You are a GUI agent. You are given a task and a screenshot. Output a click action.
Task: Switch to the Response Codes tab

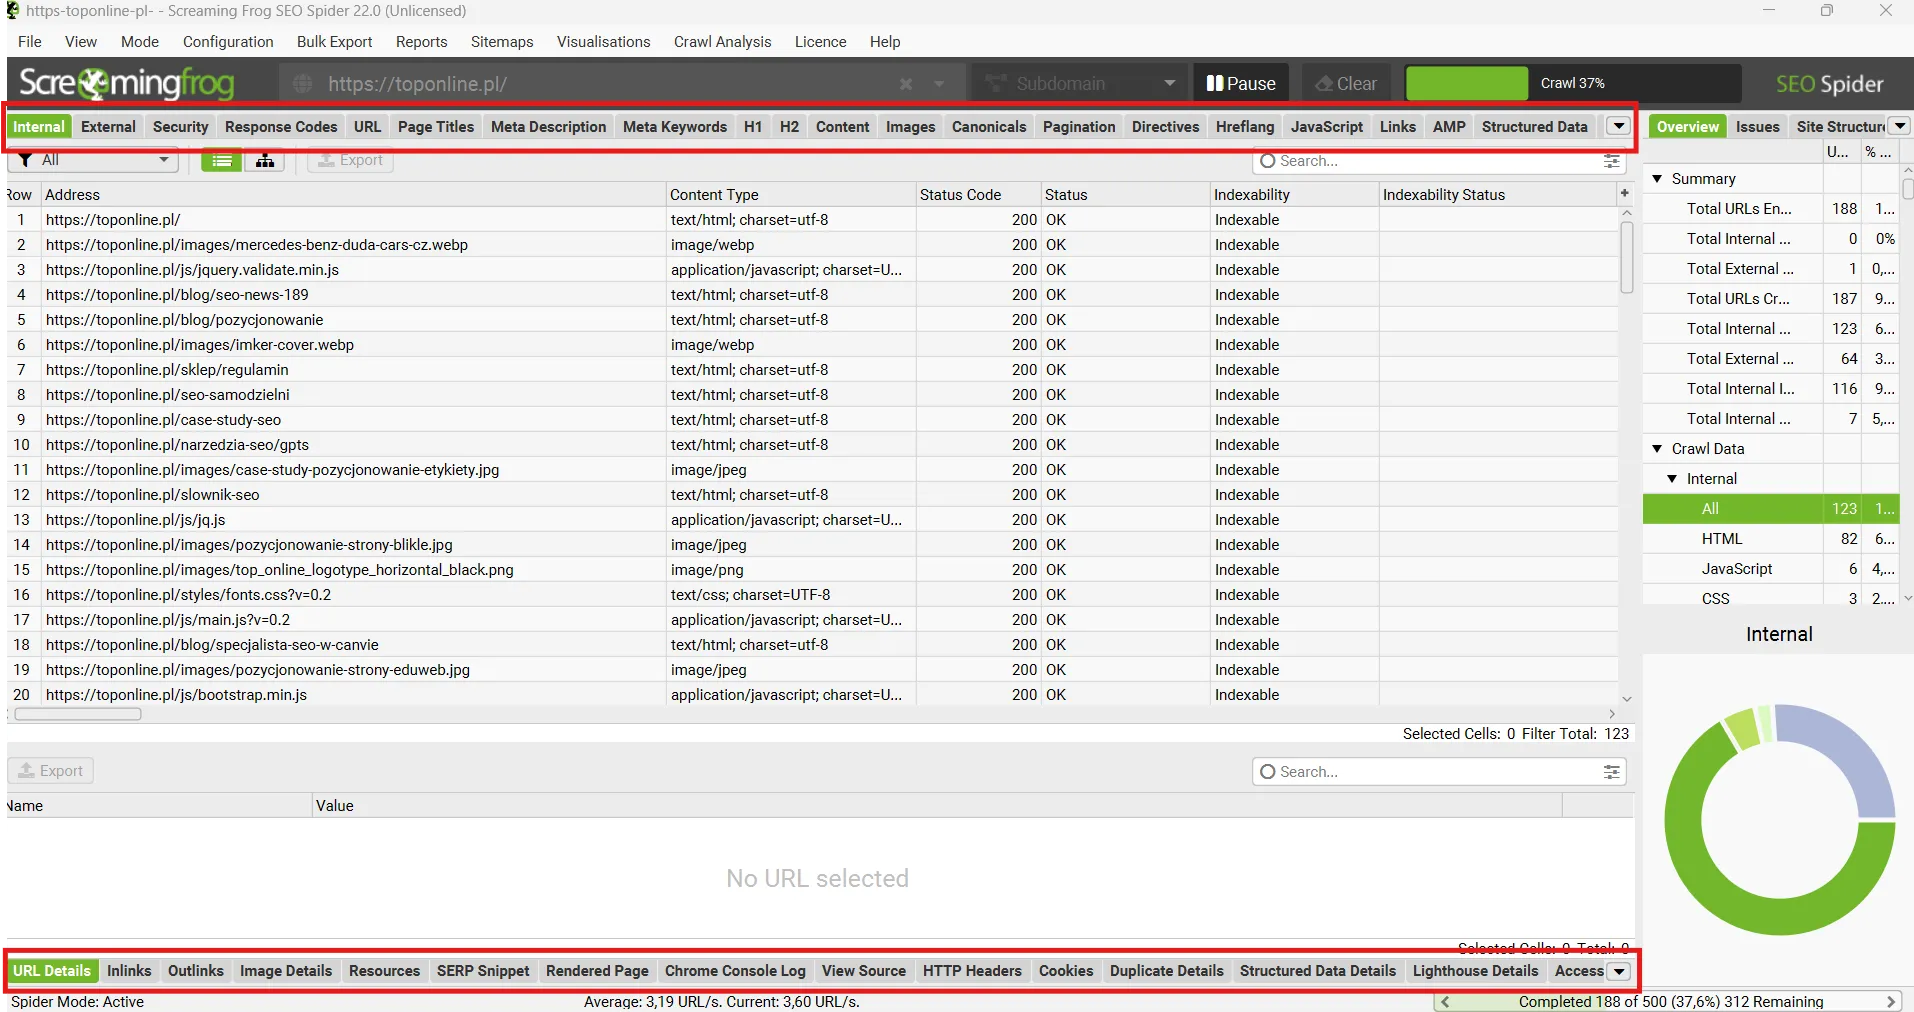point(281,127)
